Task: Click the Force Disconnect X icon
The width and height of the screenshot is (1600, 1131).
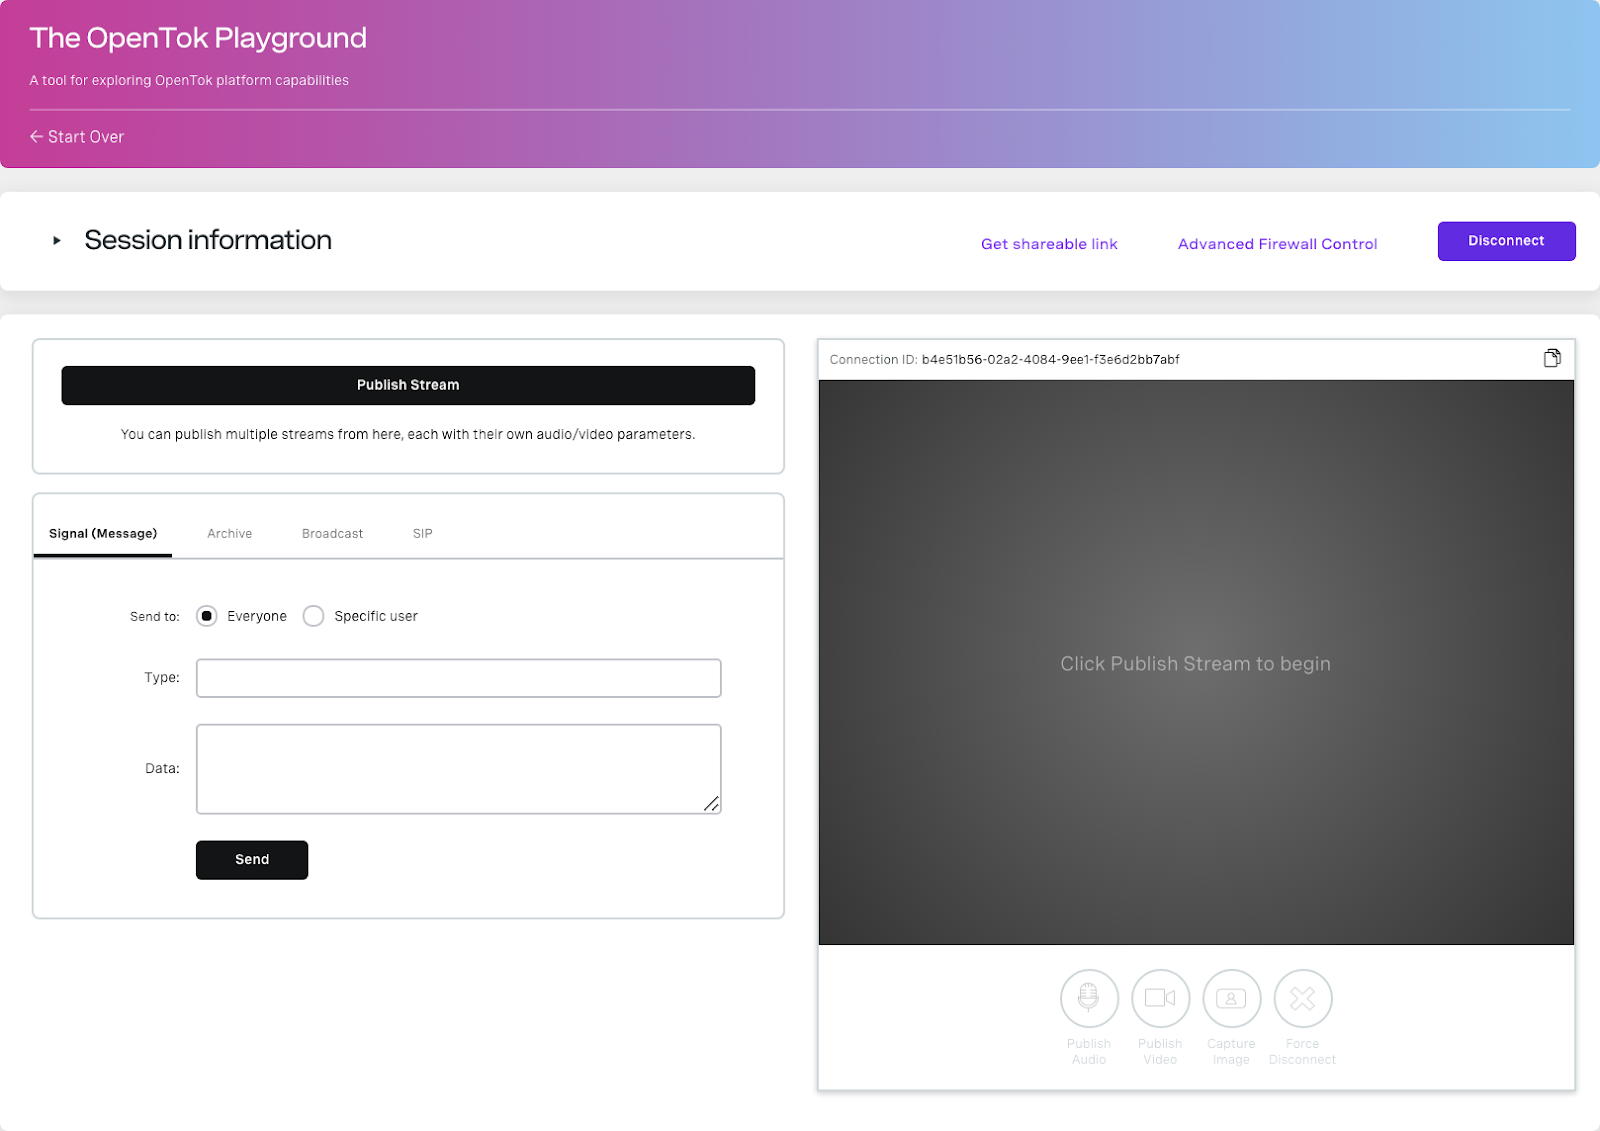Action: click(x=1302, y=998)
